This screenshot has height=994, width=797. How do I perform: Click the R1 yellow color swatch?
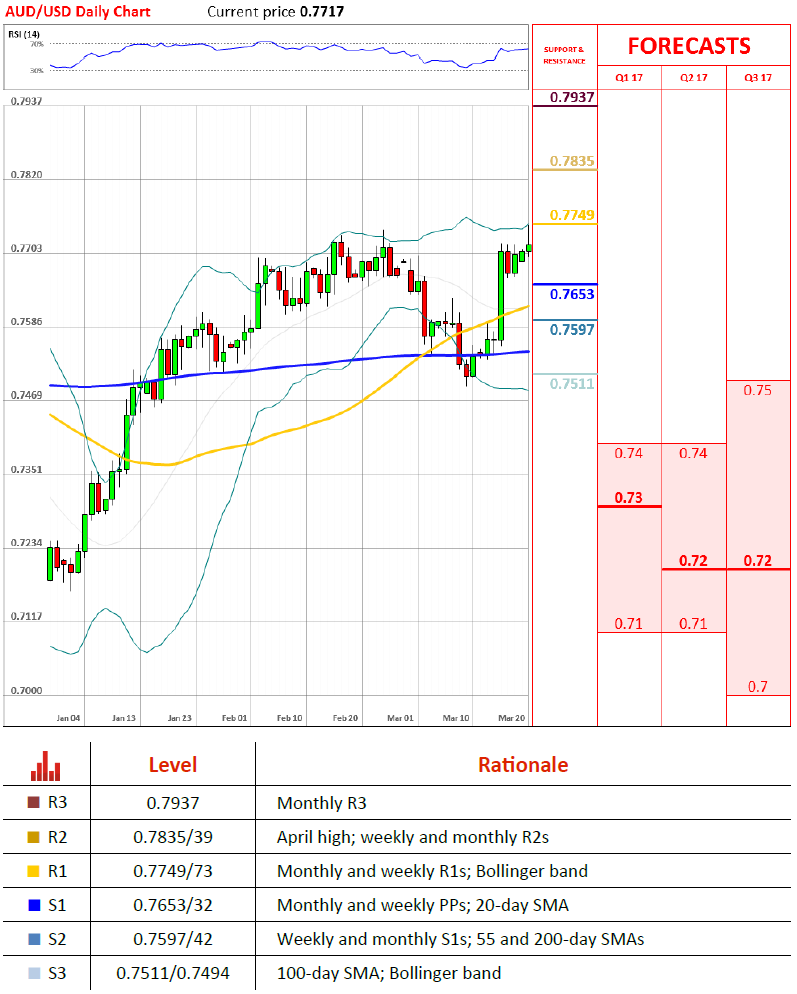[34, 871]
